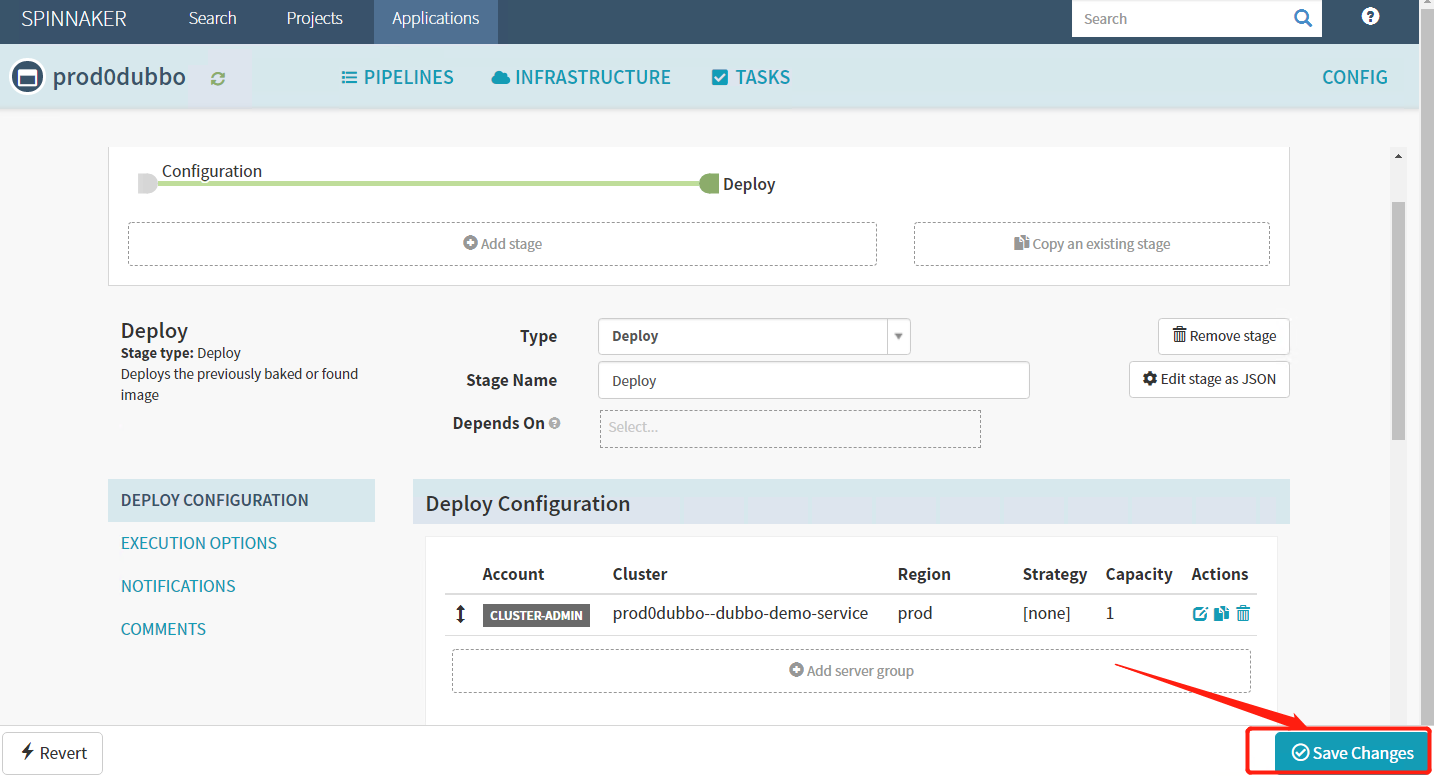
Task: Open the EXECUTION OPTIONS section
Action: pos(199,543)
